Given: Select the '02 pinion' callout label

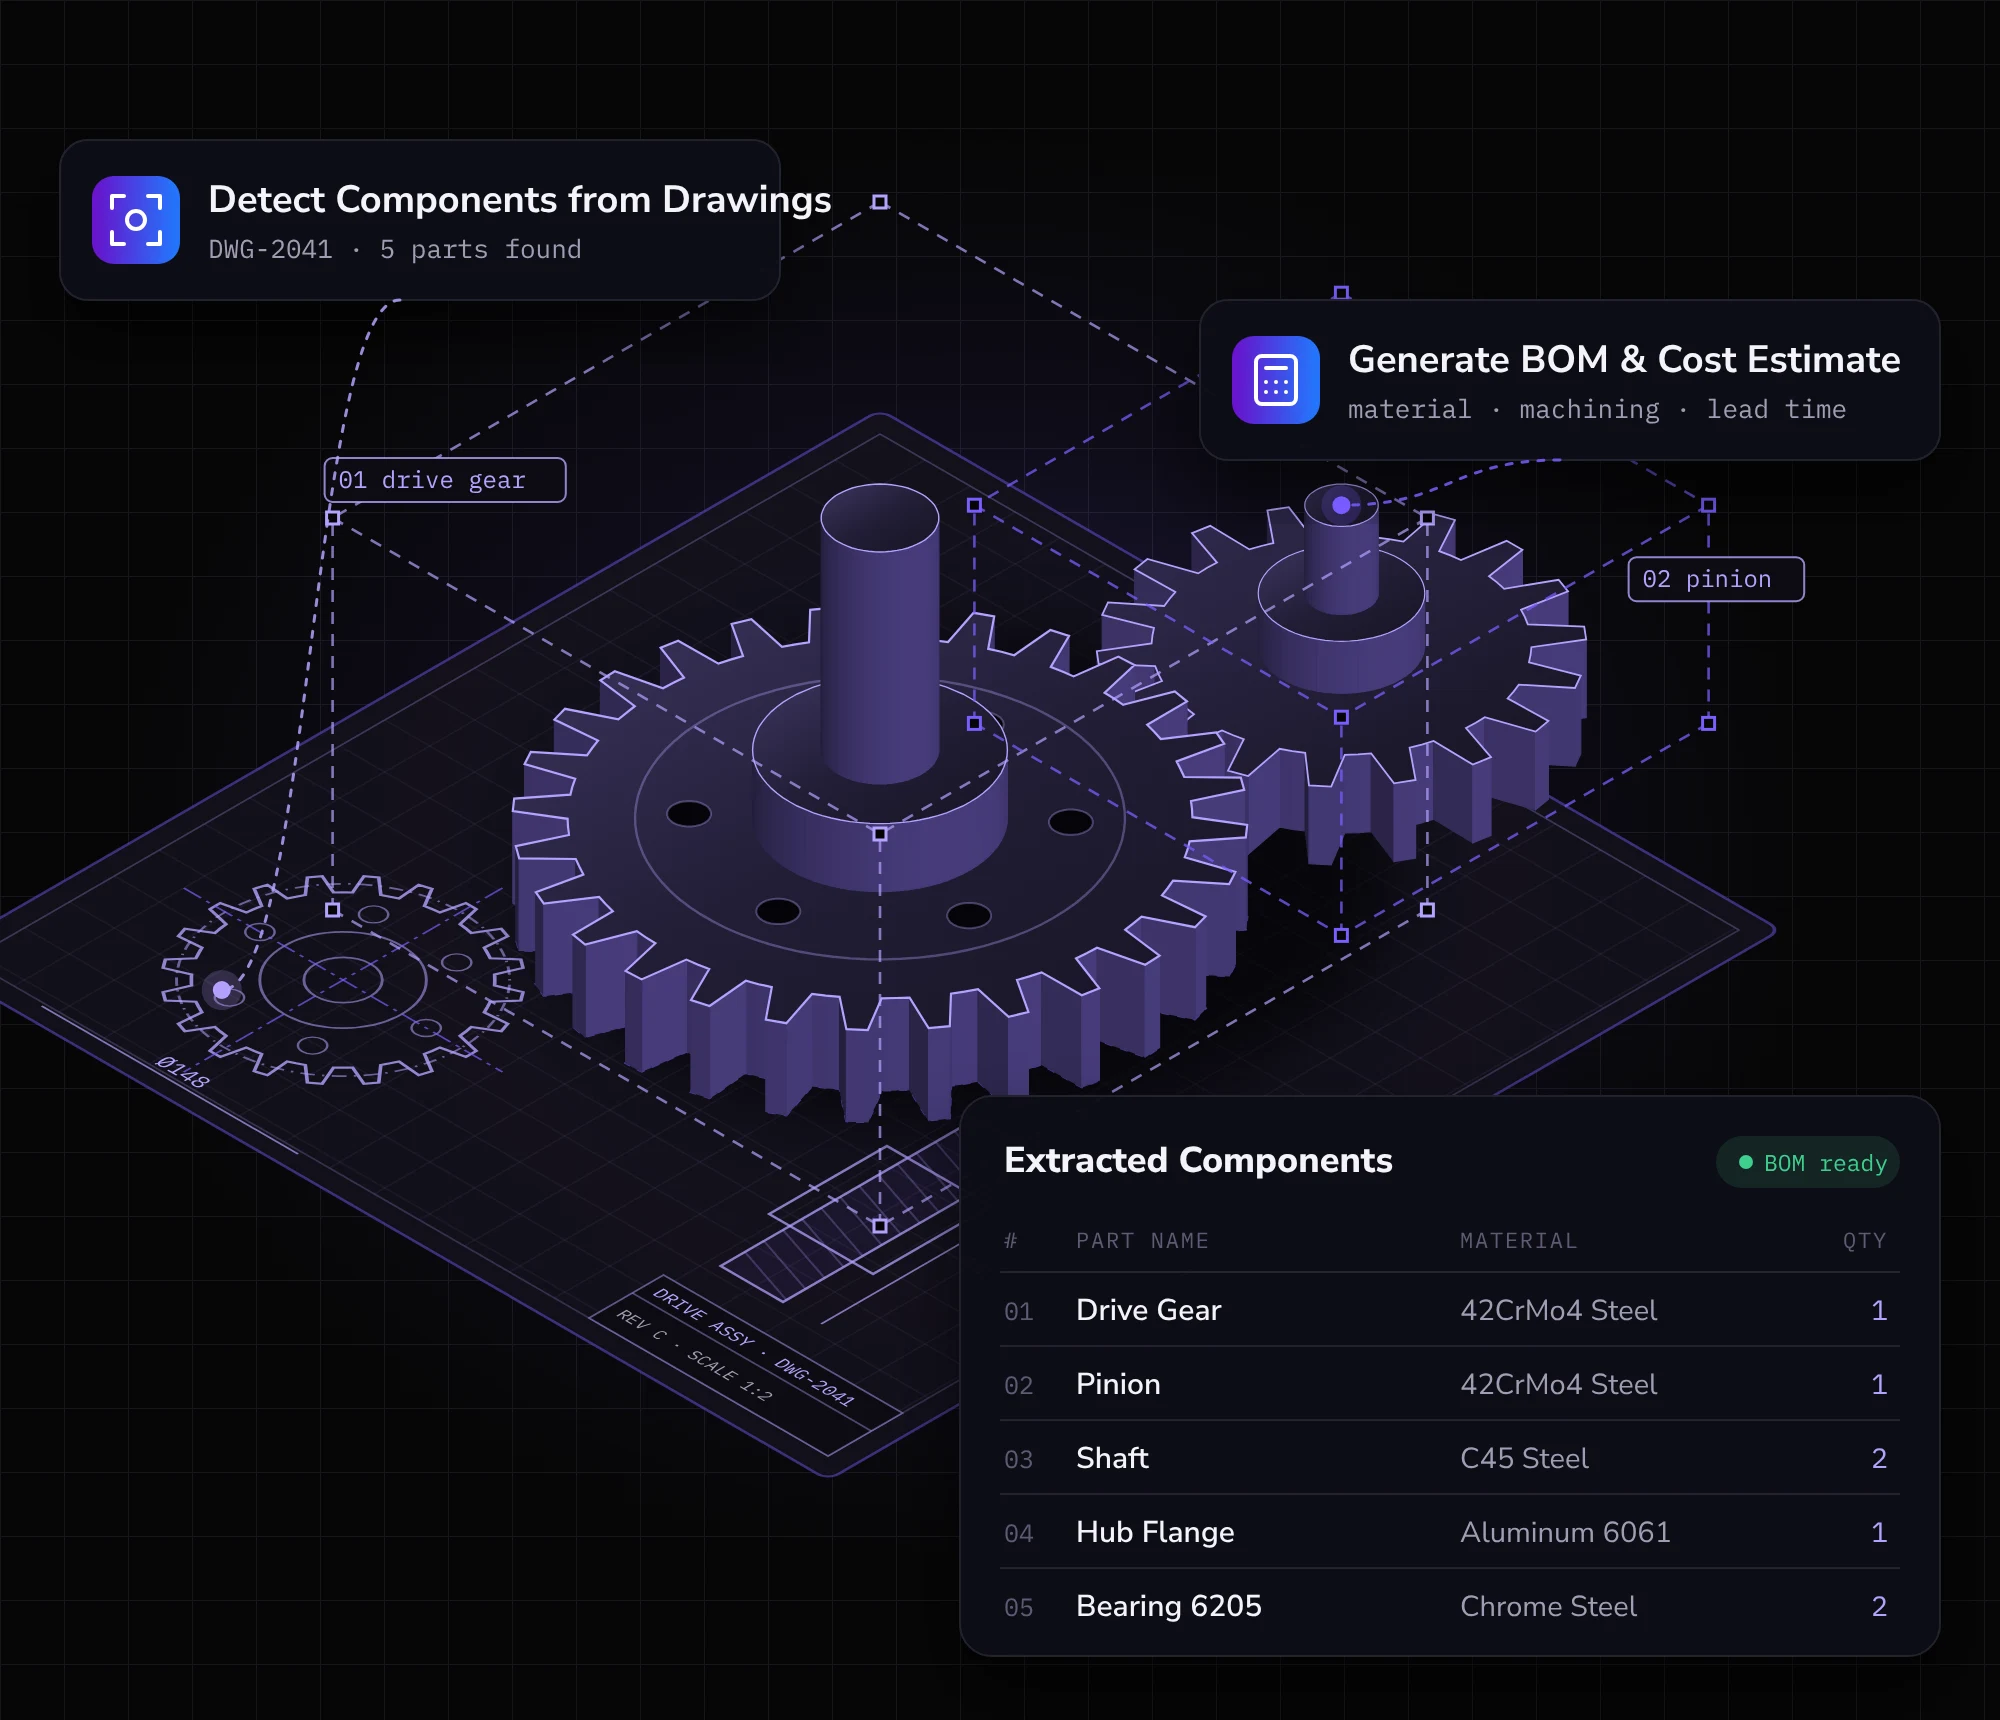Looking at the screenshot, I should point(1716,579).
